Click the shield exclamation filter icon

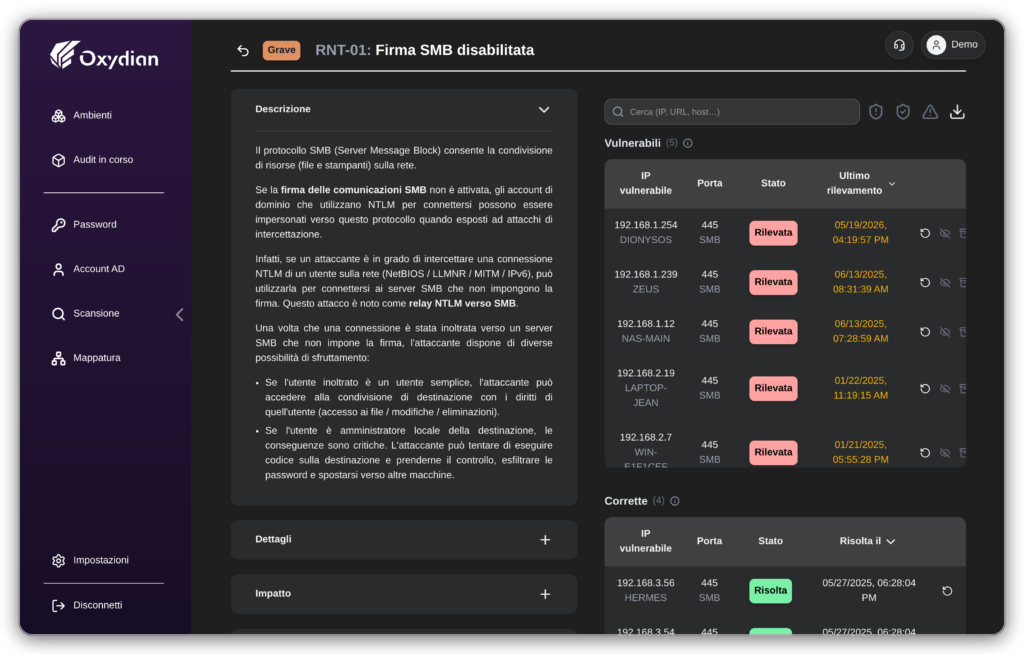tap(876, 112)
